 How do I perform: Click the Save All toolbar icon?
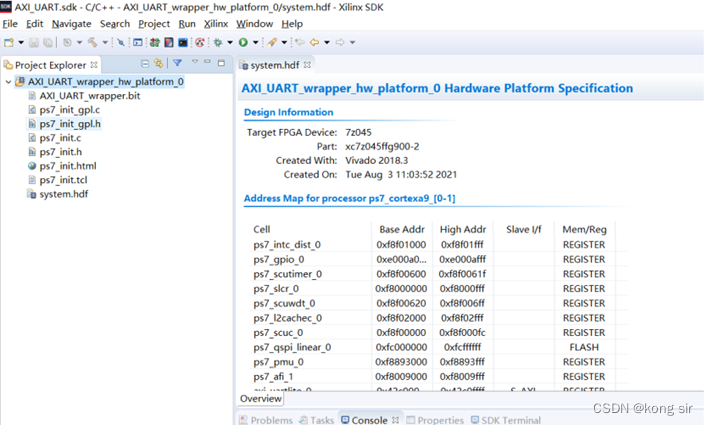click(47, 42)
